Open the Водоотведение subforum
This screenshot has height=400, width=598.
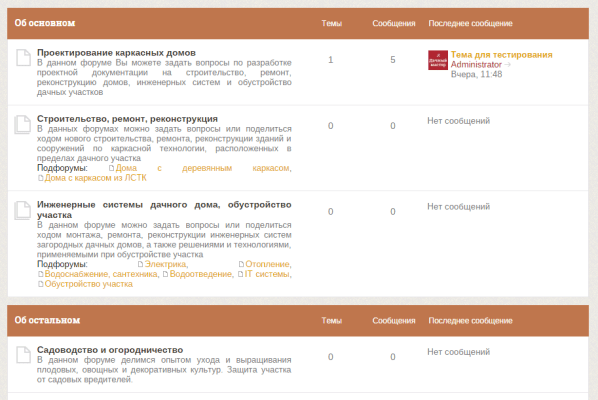pyautogui.click(x=201, y=274)
